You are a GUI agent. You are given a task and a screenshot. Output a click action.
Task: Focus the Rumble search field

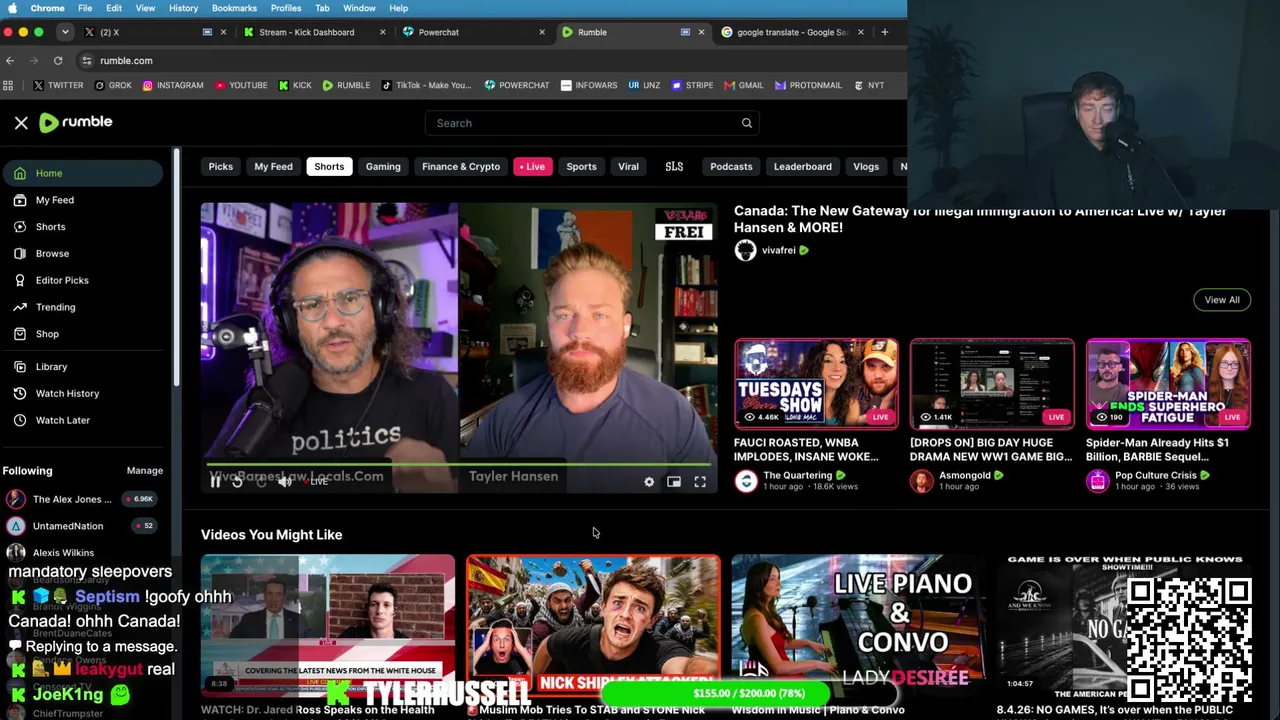point(592,123)
